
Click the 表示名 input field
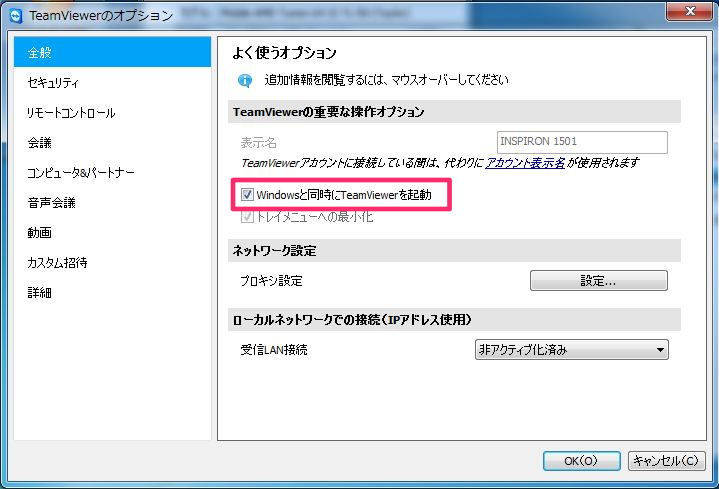point(582,142)
